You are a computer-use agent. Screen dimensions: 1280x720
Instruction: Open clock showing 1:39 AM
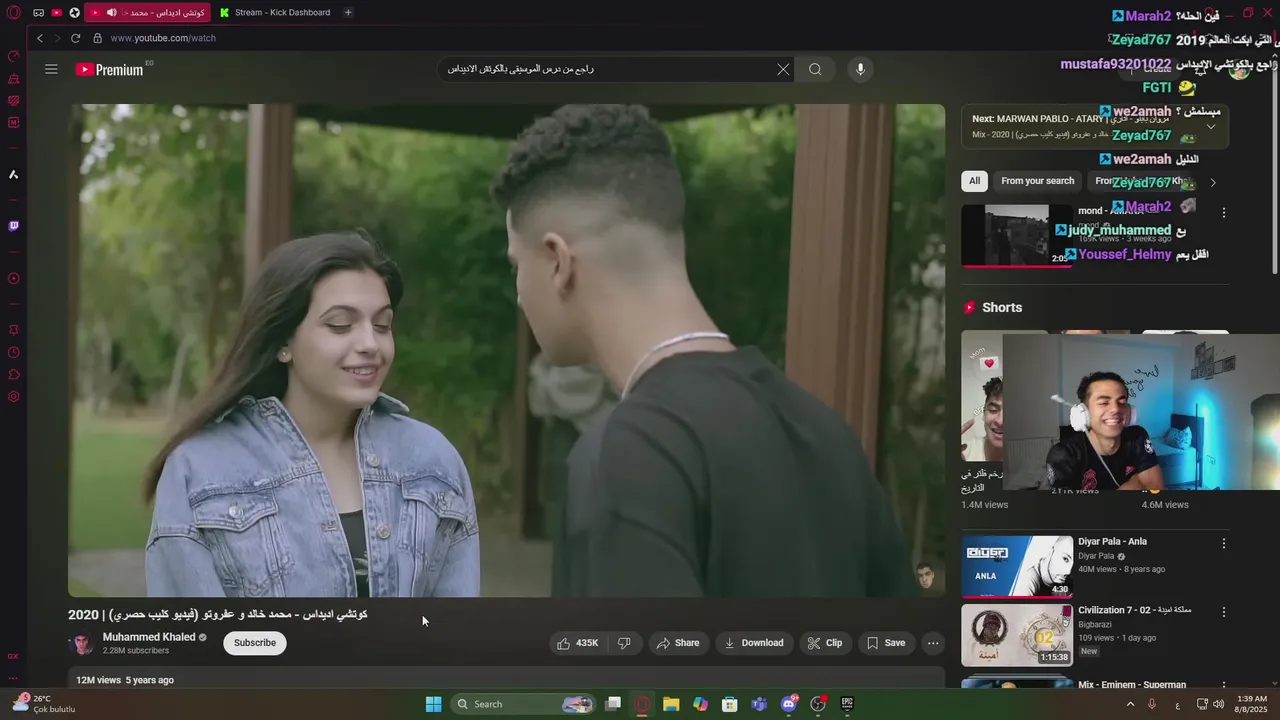tap(1252, 704)
